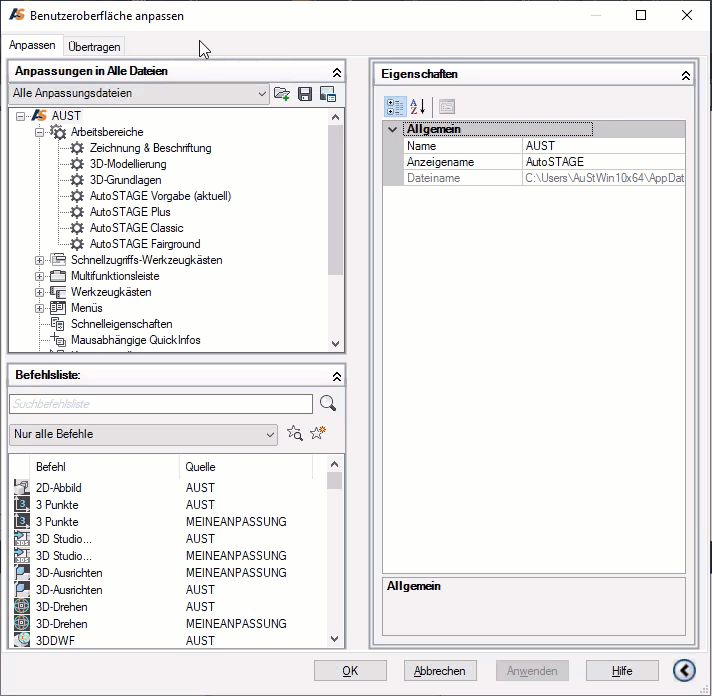Collapse the Allgemein properties category

click(392, 130)
